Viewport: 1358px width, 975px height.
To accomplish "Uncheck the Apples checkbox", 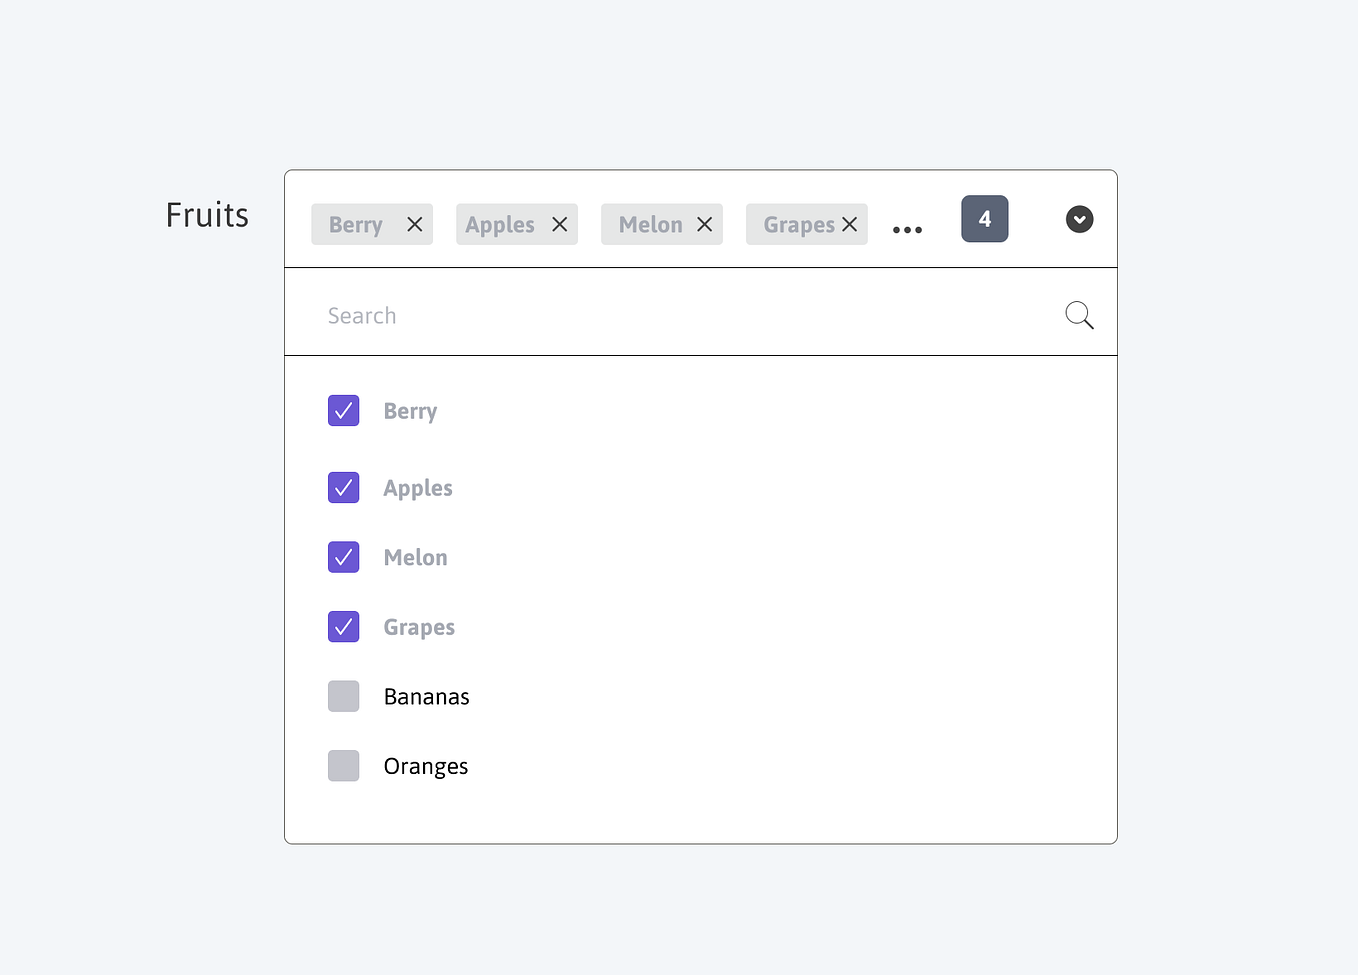I will pos(344,487).
